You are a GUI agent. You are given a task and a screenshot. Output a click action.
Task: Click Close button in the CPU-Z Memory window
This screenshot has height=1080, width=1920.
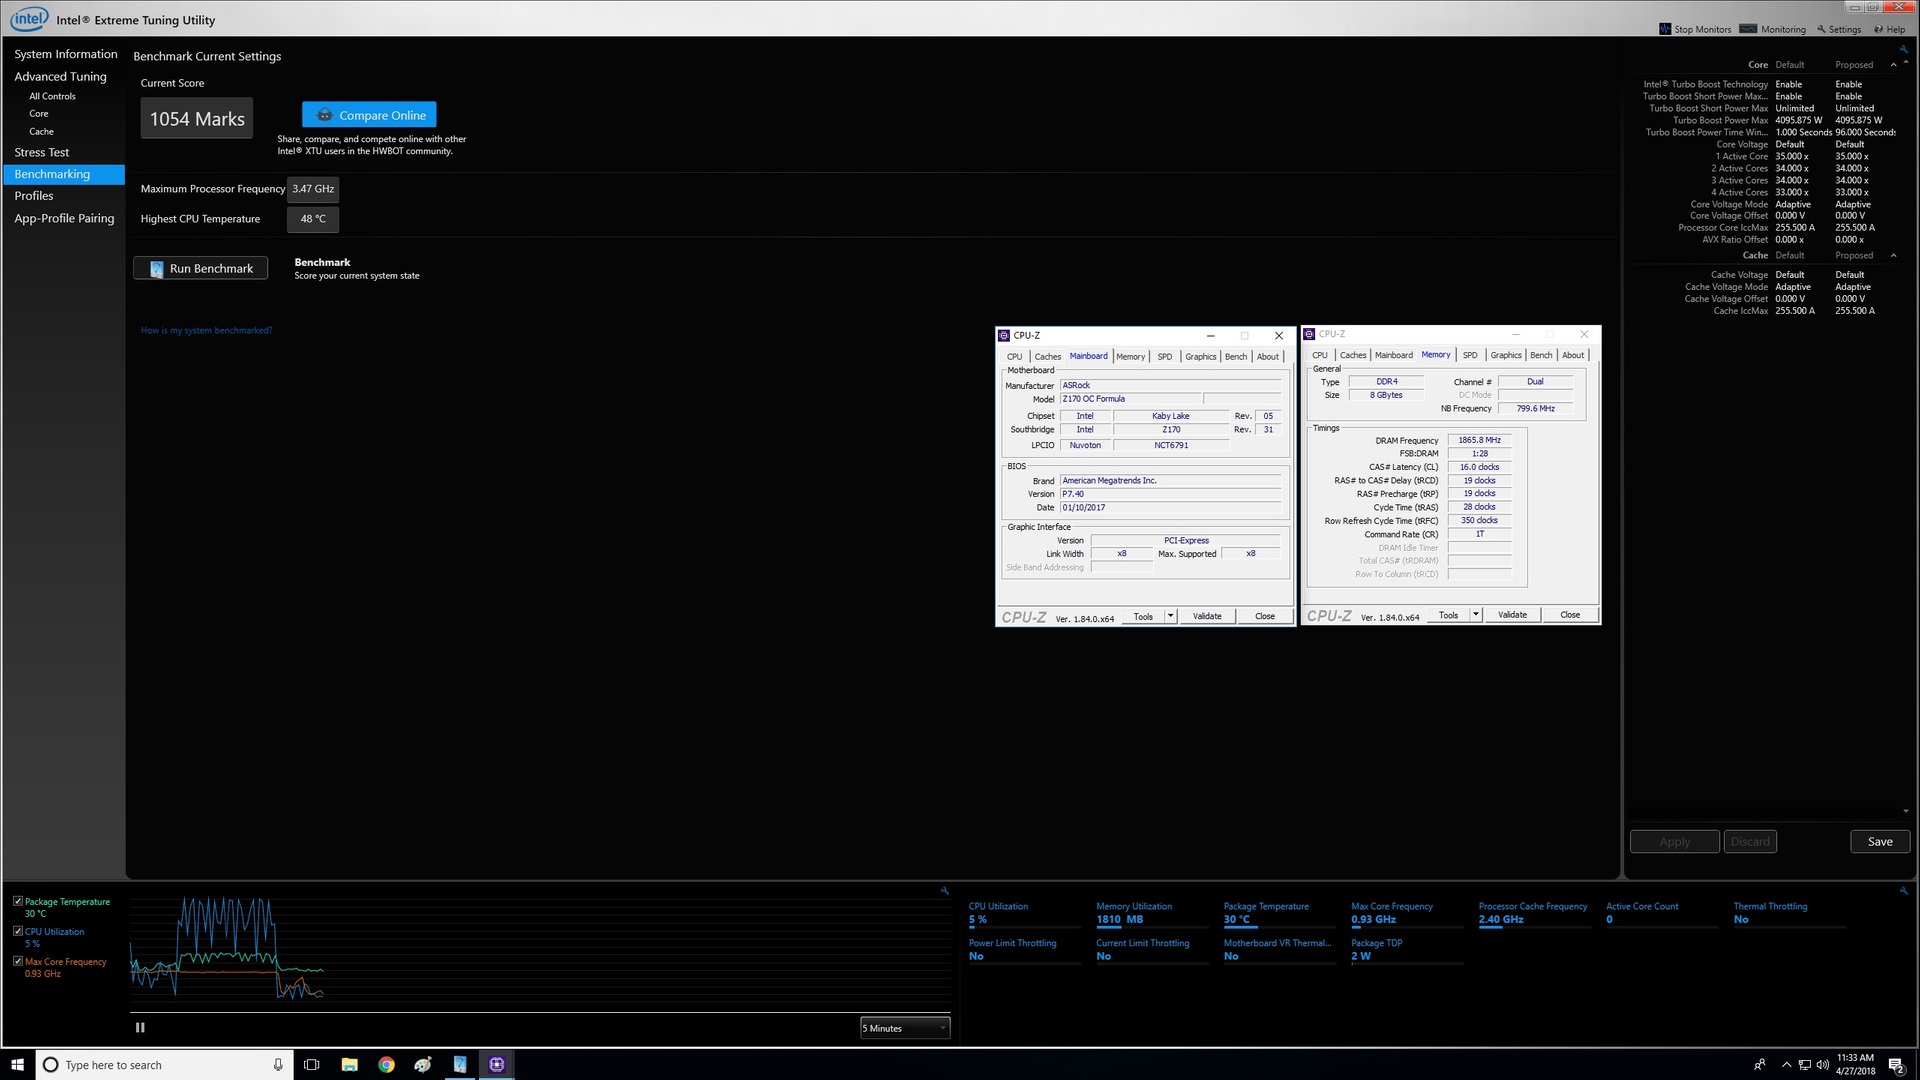(x=1570, y=615)
